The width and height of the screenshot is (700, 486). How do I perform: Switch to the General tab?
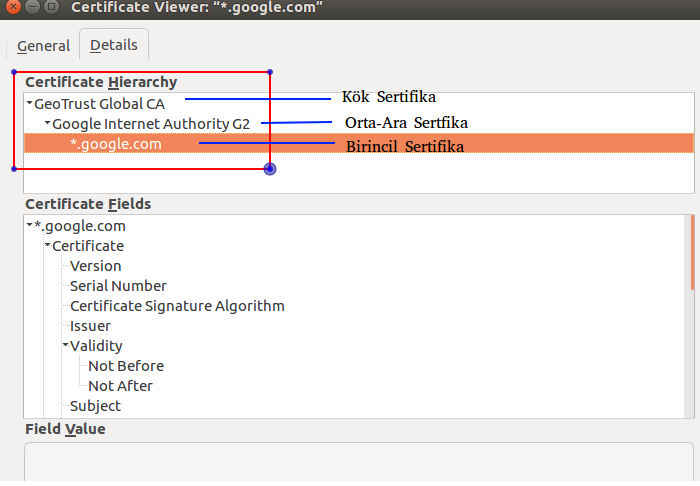(43, 46)
